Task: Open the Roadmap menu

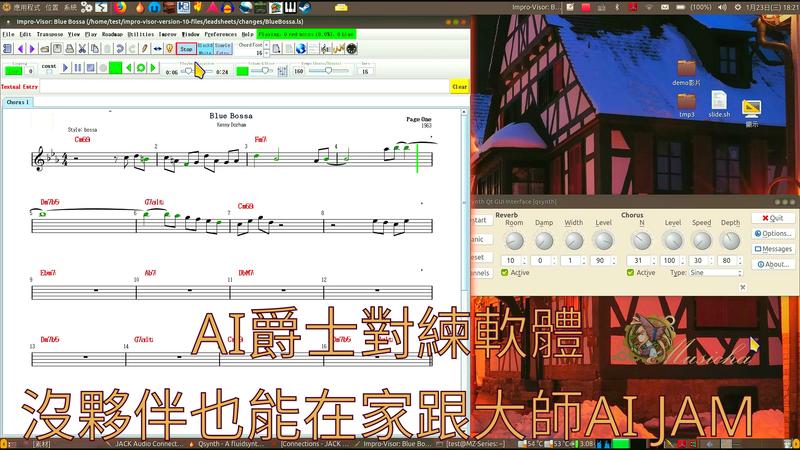Action: point(112,34)
